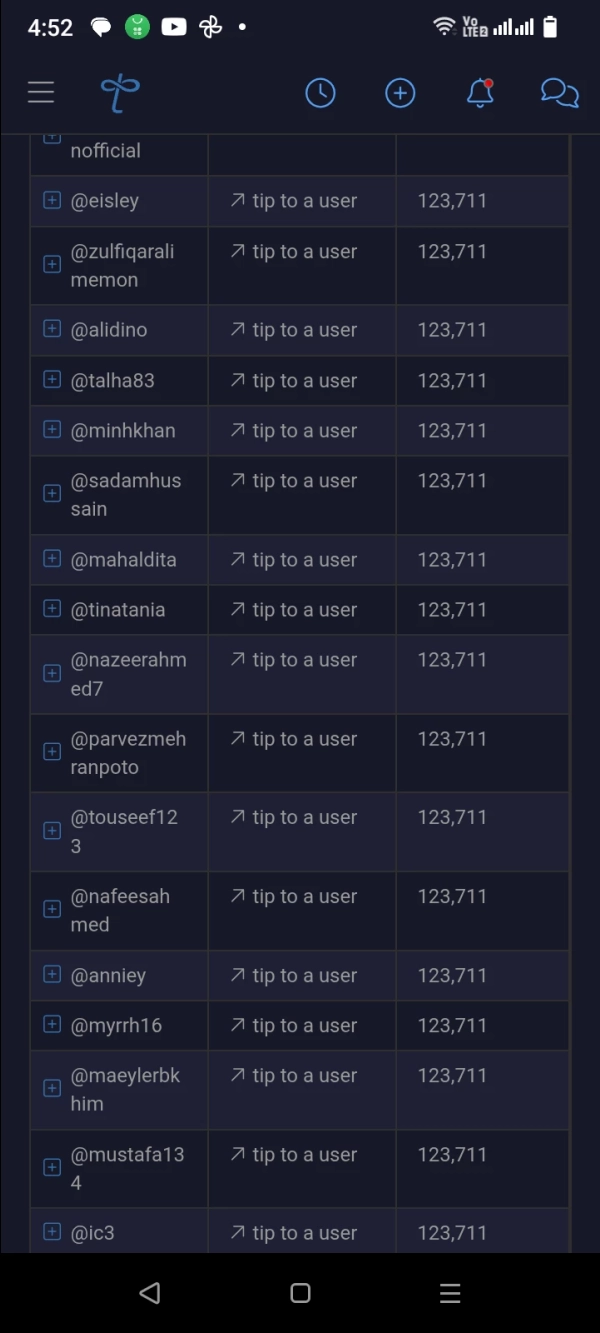Open @tinatania user profile link
600x1333 pixels.
click(x=118, y=610)
